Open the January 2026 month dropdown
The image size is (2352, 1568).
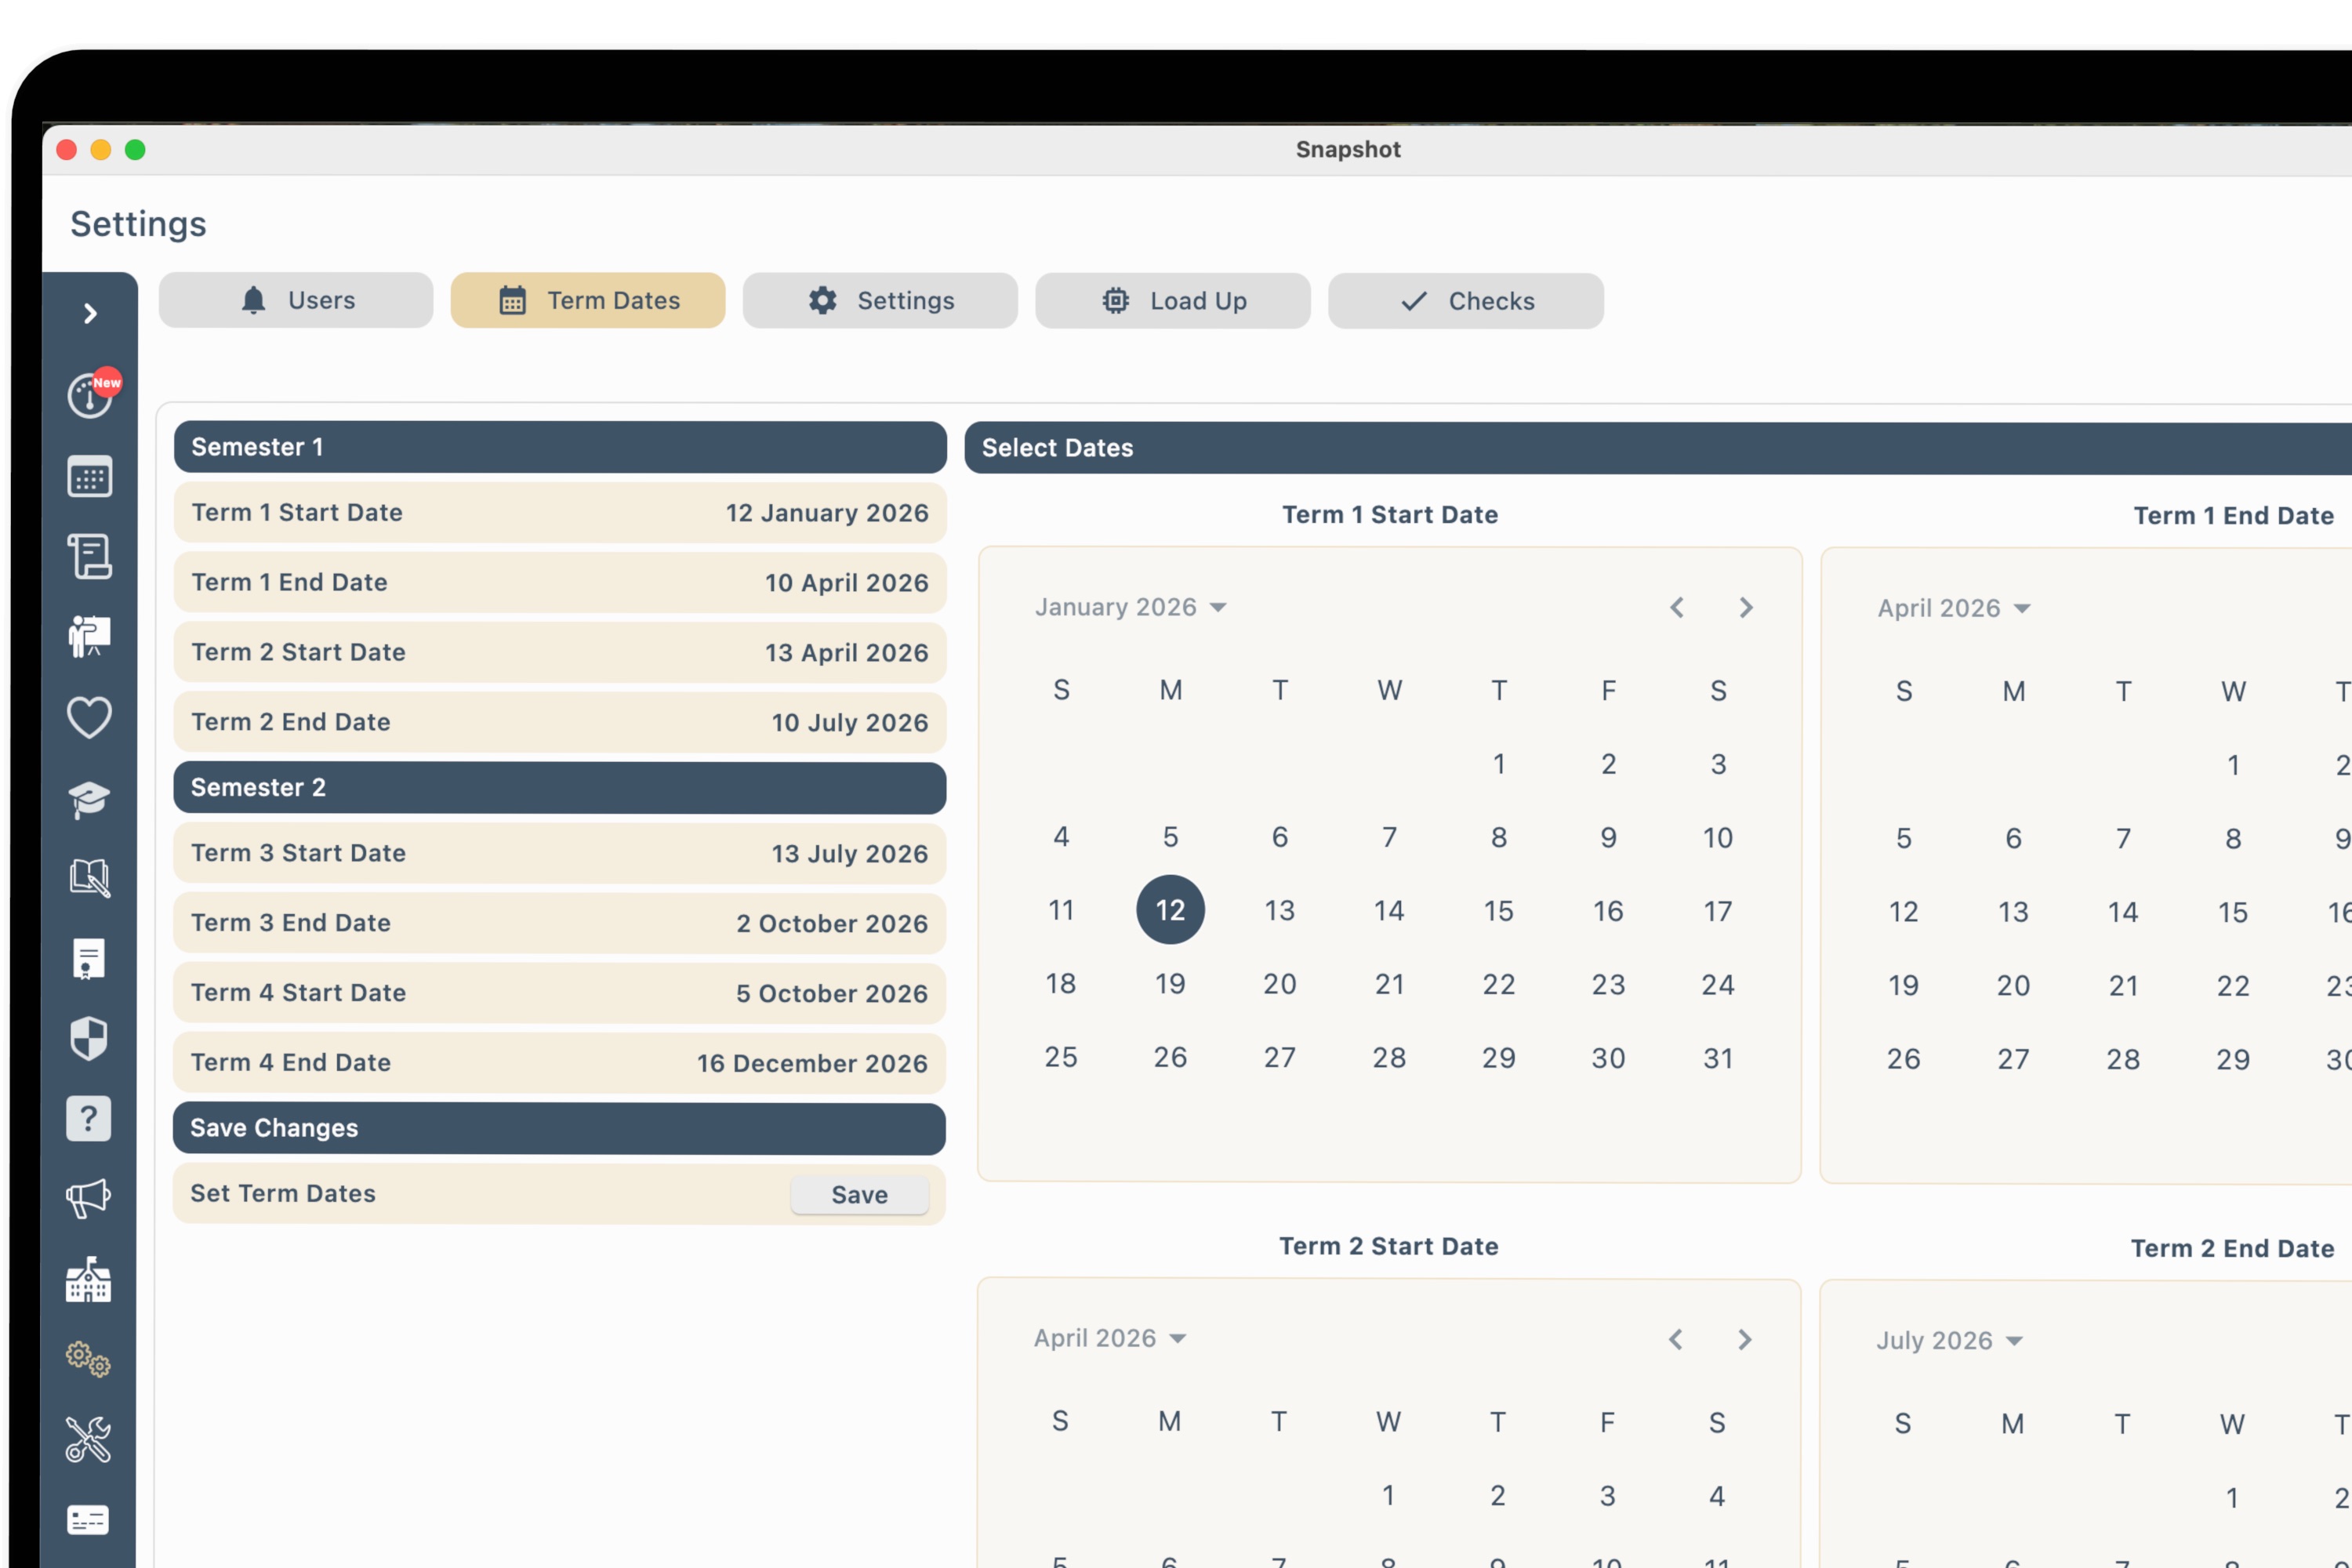click(1131, 607)
